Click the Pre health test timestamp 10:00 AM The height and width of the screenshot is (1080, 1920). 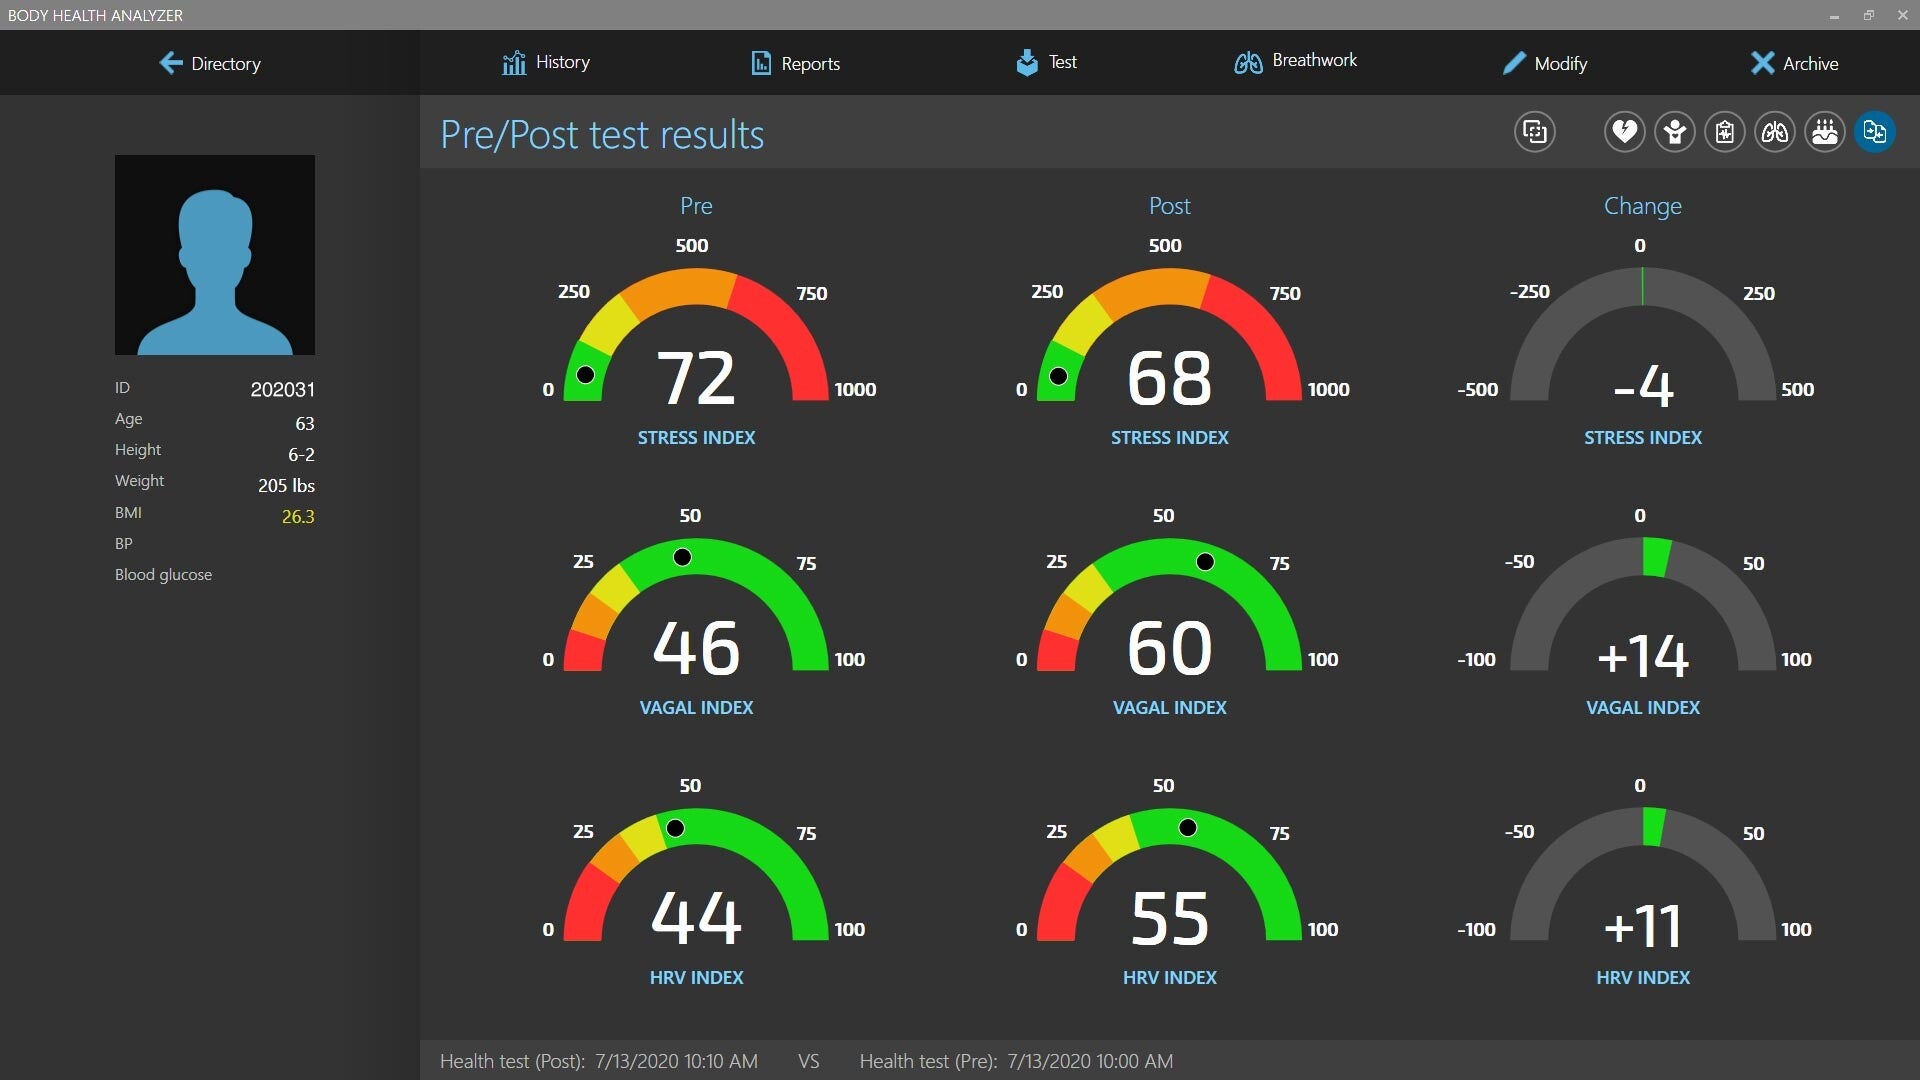tap(1090, 1061)
